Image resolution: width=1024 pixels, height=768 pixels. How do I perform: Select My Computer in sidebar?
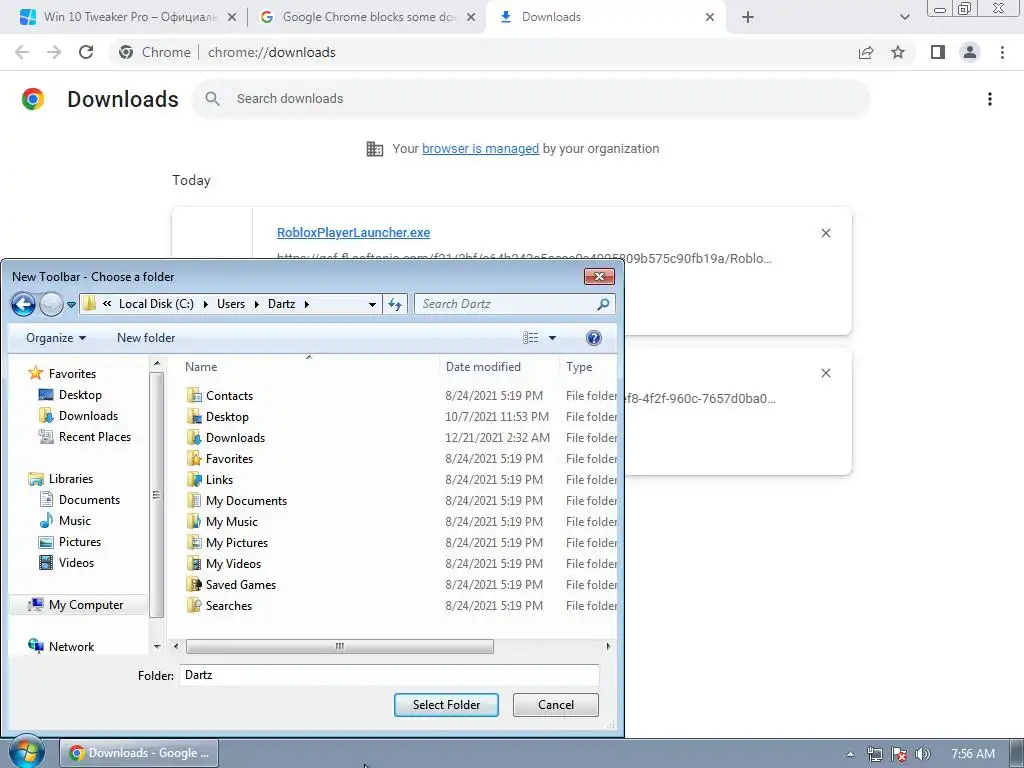76,605
